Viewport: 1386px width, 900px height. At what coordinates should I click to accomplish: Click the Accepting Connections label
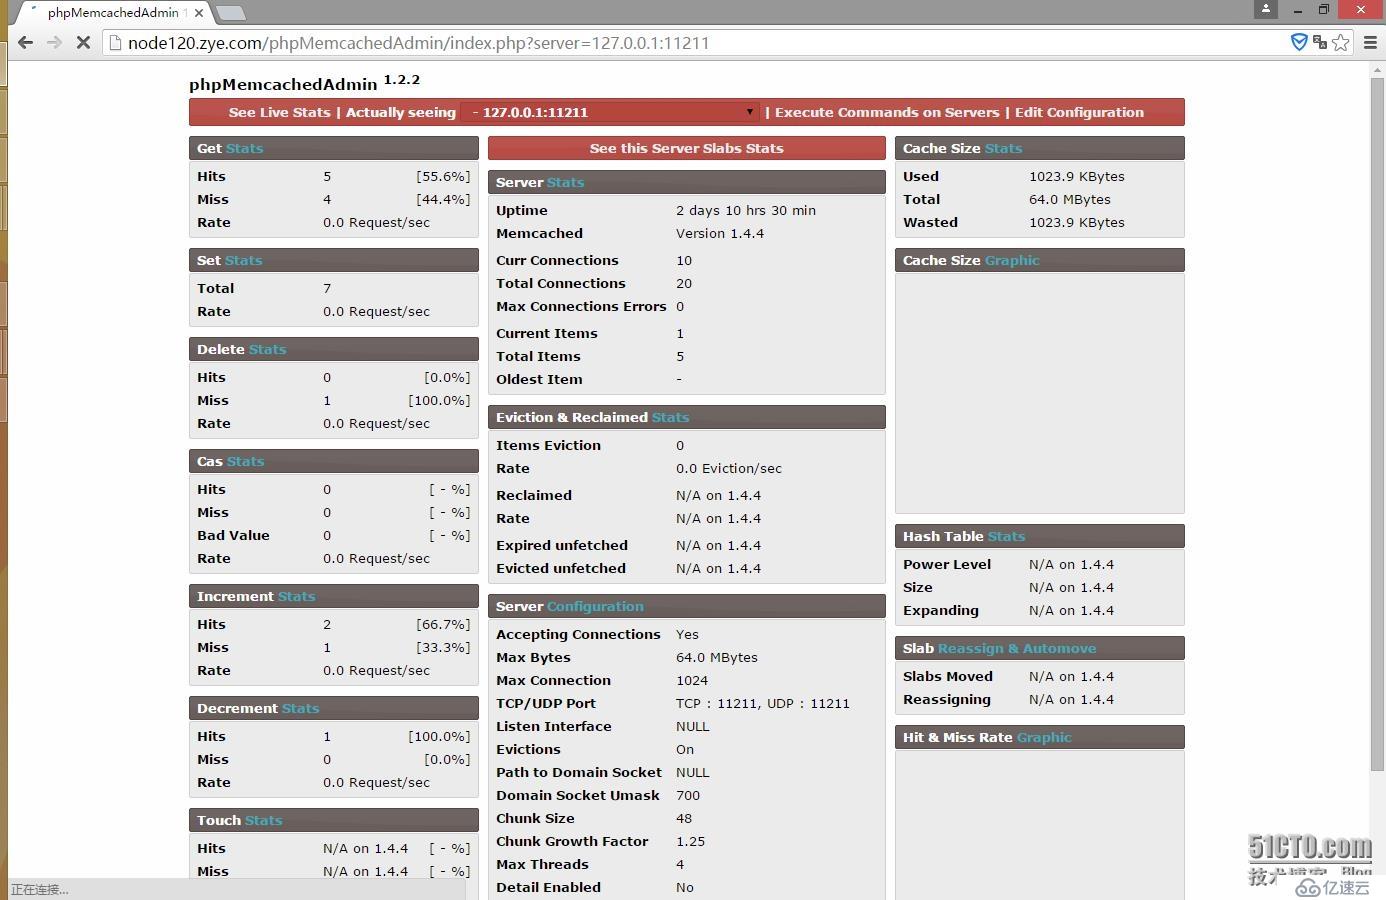(x=578, y=634)
